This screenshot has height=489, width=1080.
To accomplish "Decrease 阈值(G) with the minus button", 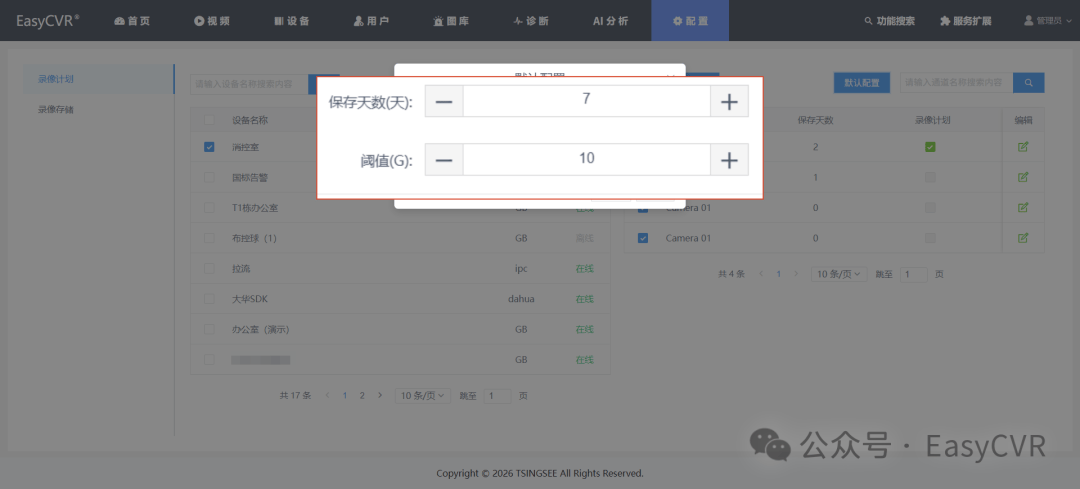I will point(444,160).
